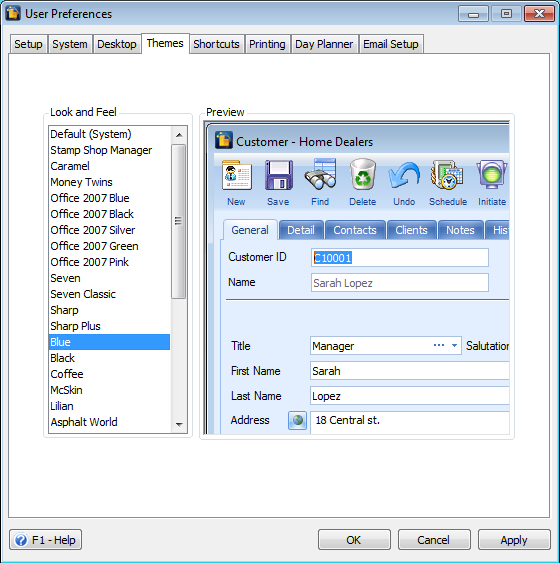Switch to the Setup tab
The image size is (560, 563).
[28, 44]
